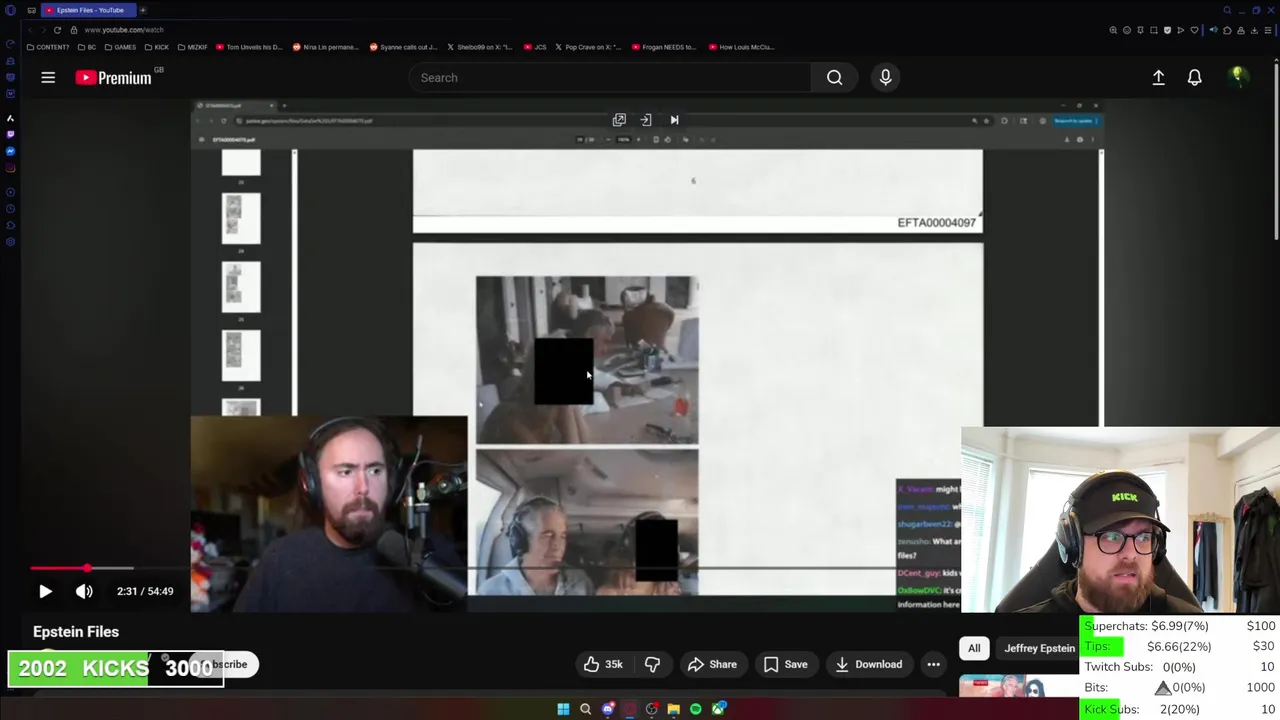Screen dimensions: 1280x720
Task: Share the Epstein Files video
Action: 712,664
